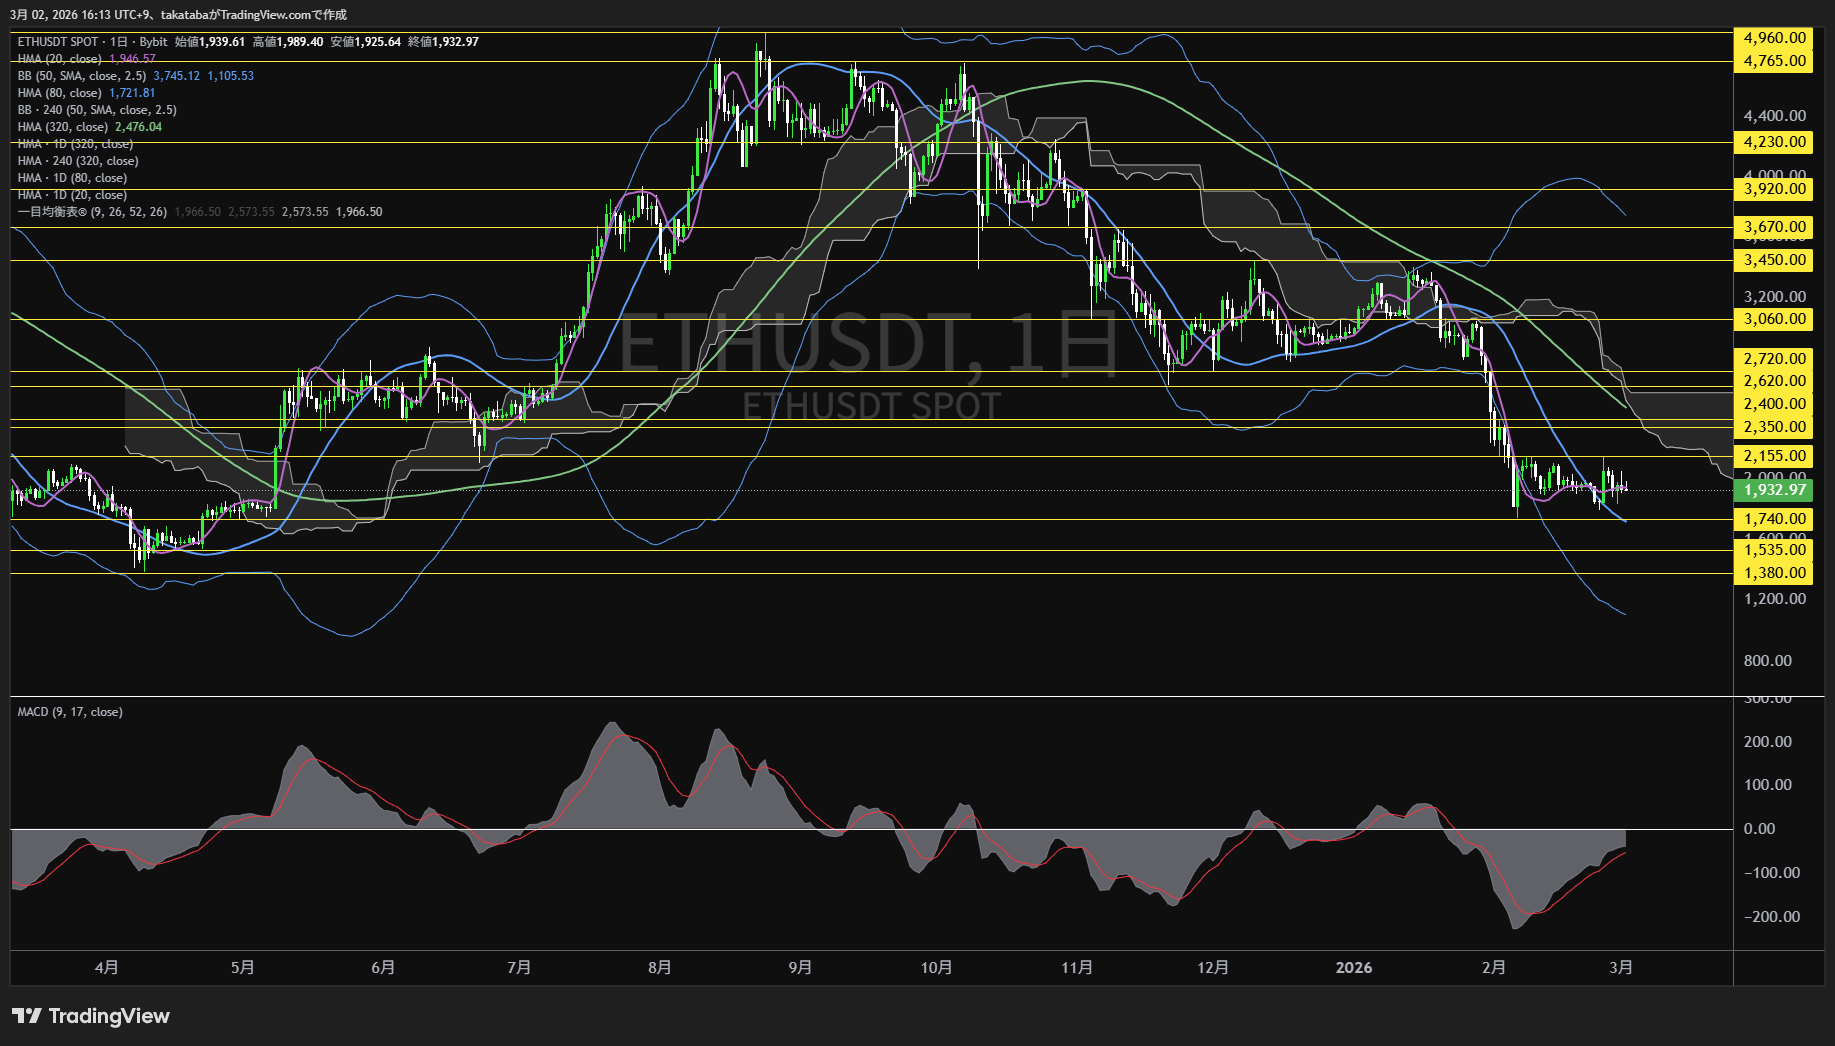This screenshot has width=1835, height=1046.
Task: Click the 一目均衡表 (9, 26, 52, 26) legend
Action: coord(92,212)
